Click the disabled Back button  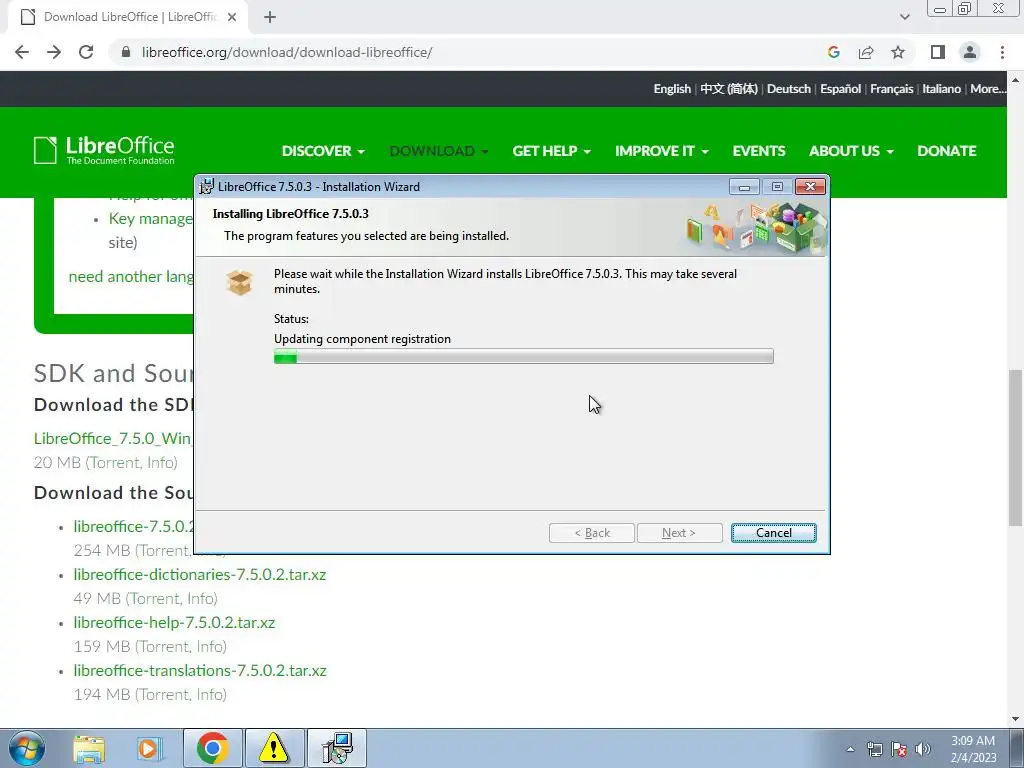click(592, 533)
